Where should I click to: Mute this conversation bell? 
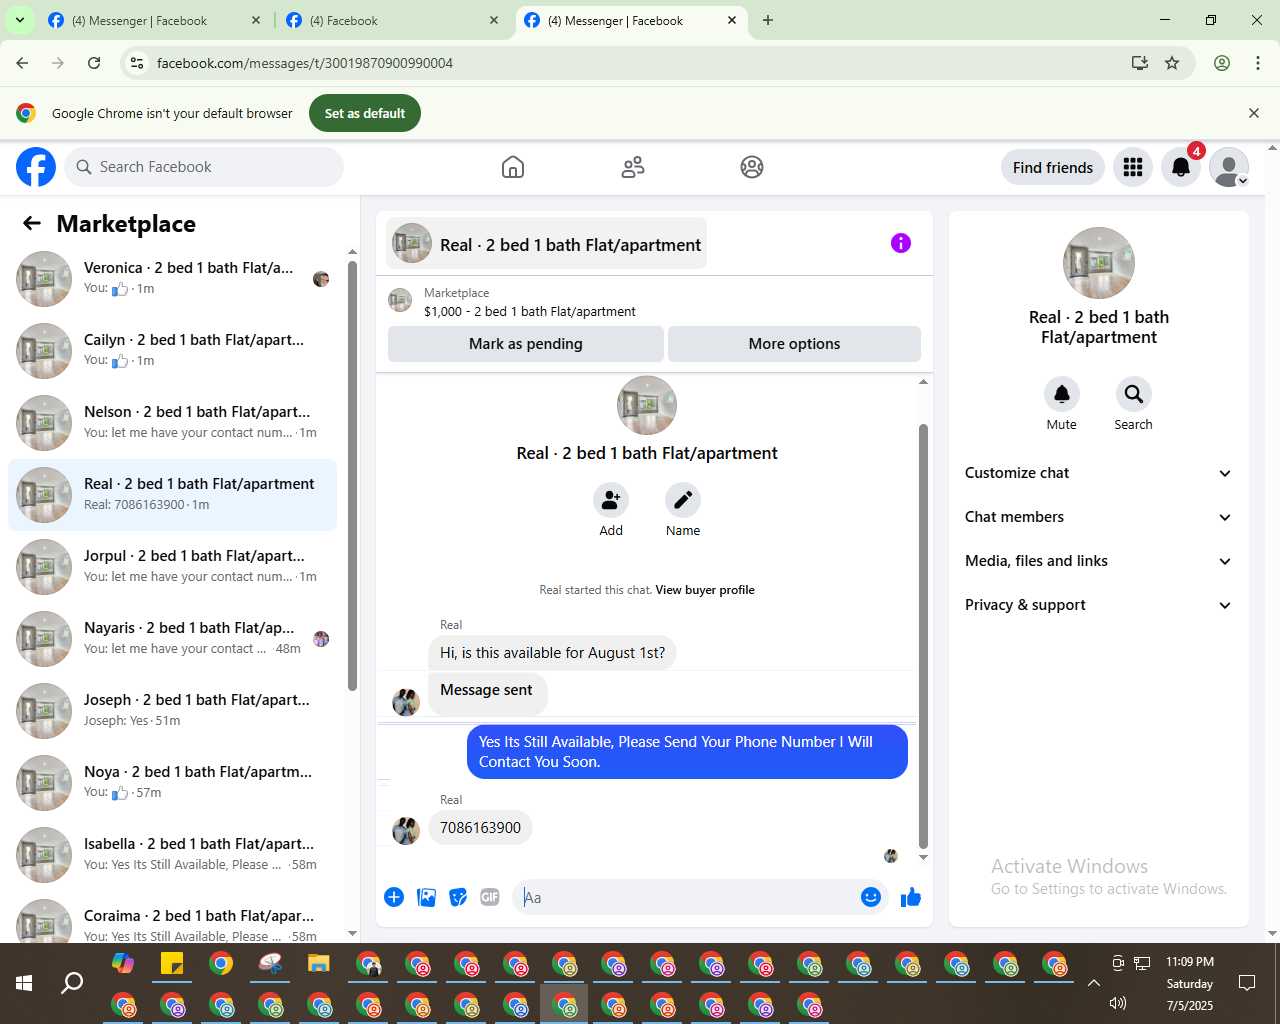pos(1062,394)
